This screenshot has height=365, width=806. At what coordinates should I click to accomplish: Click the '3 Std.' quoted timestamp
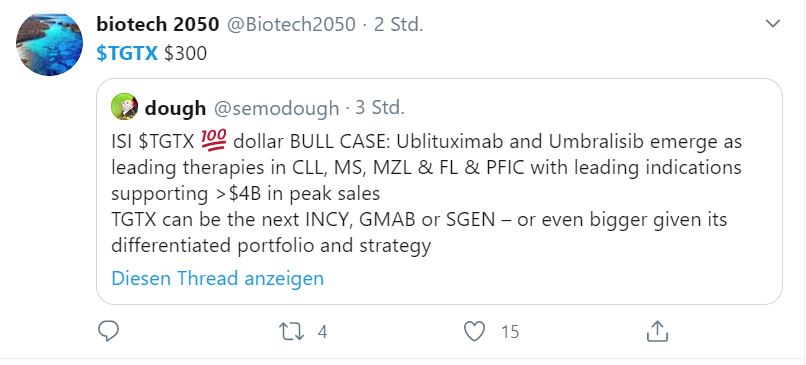click(x=380, y=108)
